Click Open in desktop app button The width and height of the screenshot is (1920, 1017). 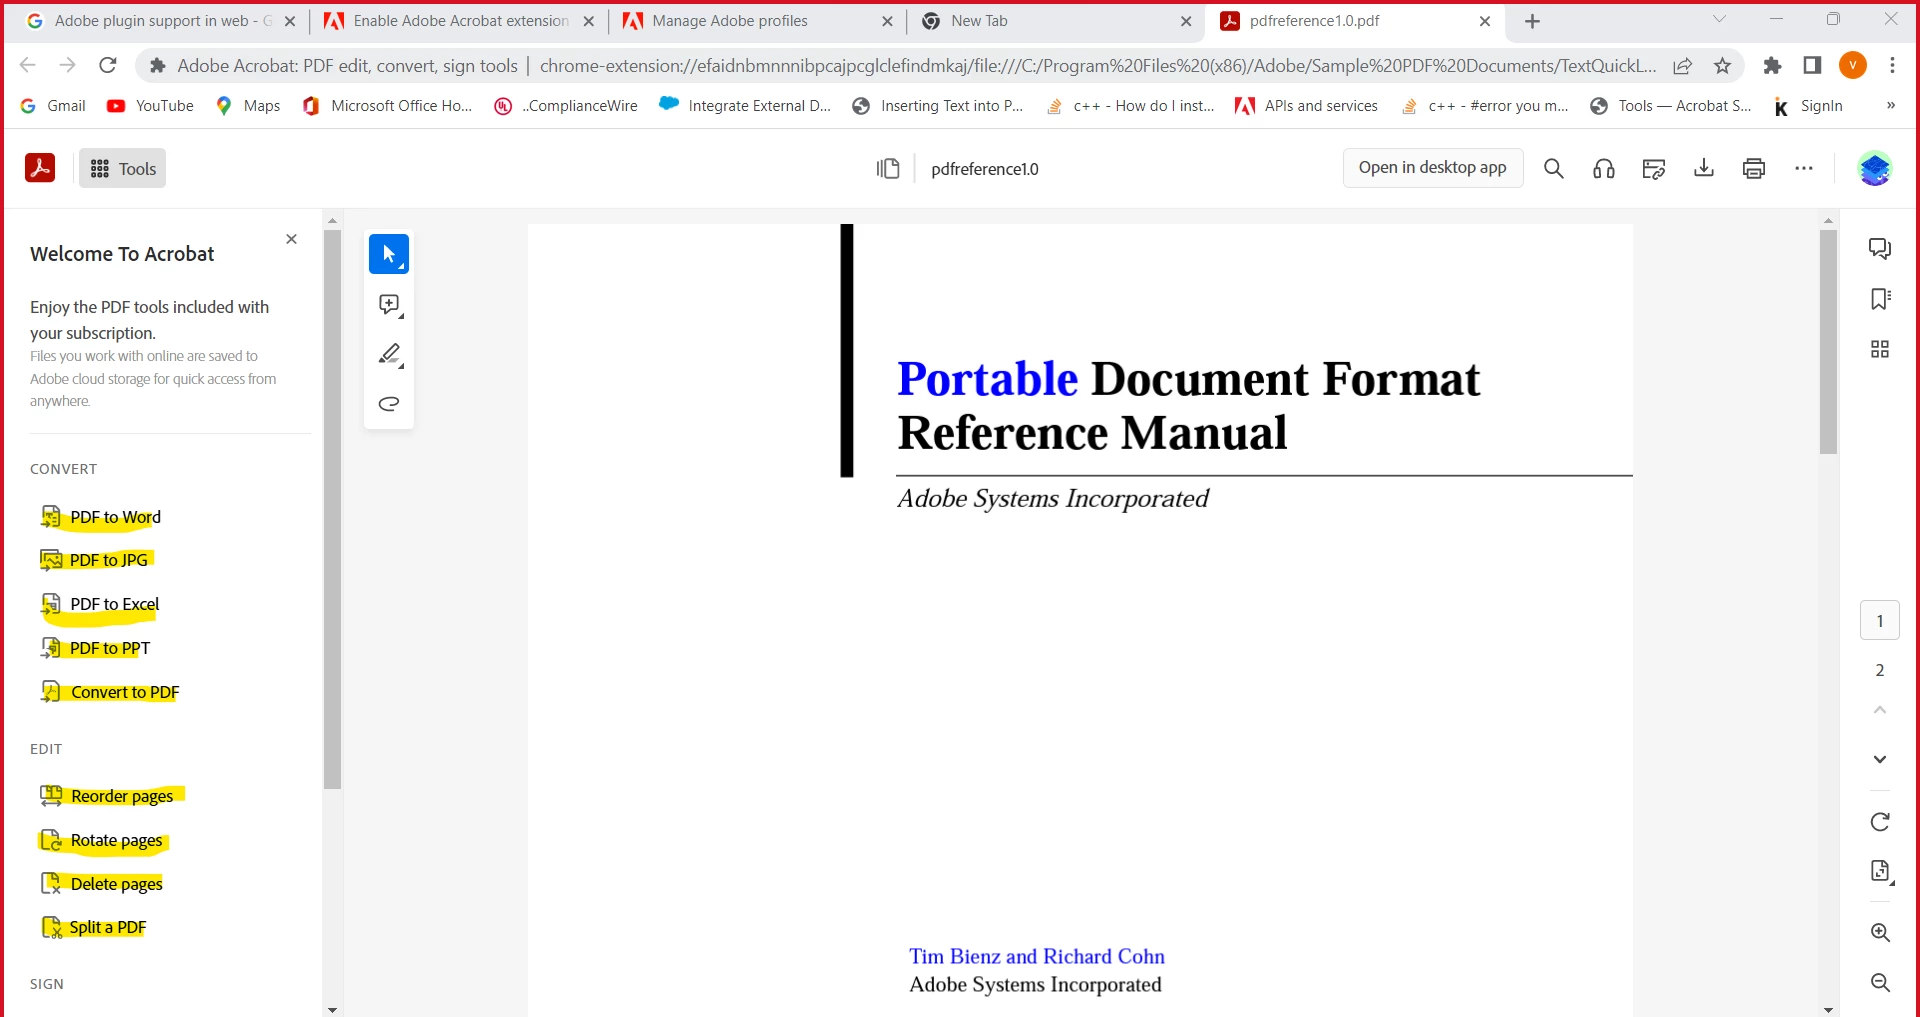point(1432,168)
